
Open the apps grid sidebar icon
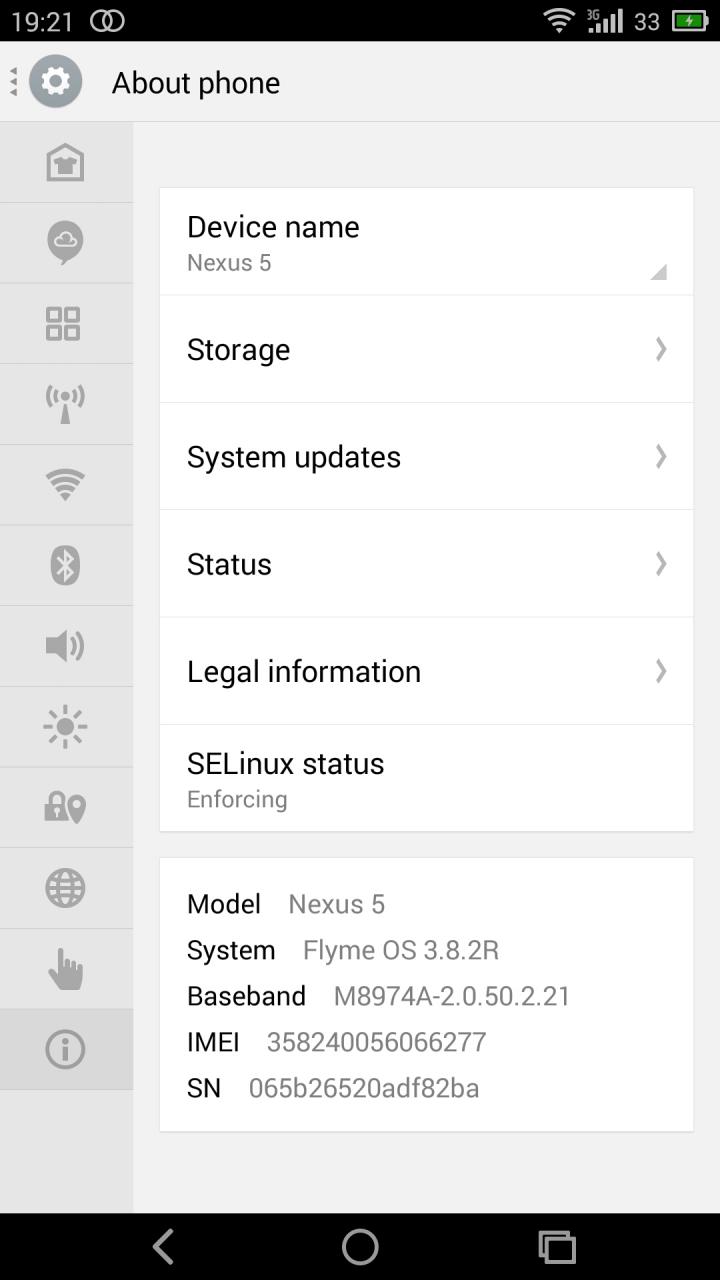[x=65, y=324]
